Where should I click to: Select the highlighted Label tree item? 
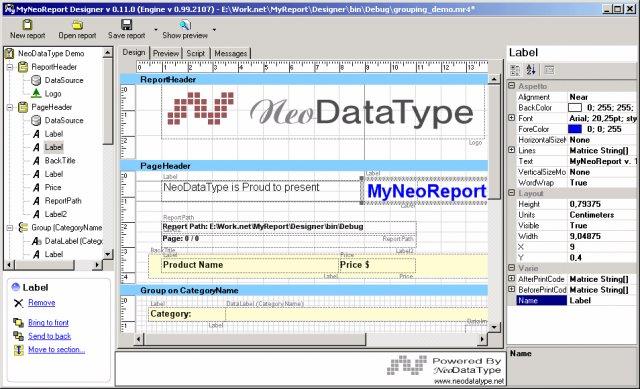point(53,147)
